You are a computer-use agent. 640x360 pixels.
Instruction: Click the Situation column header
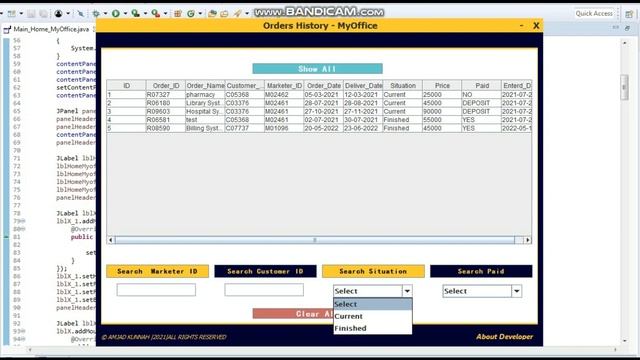point(402,85)
